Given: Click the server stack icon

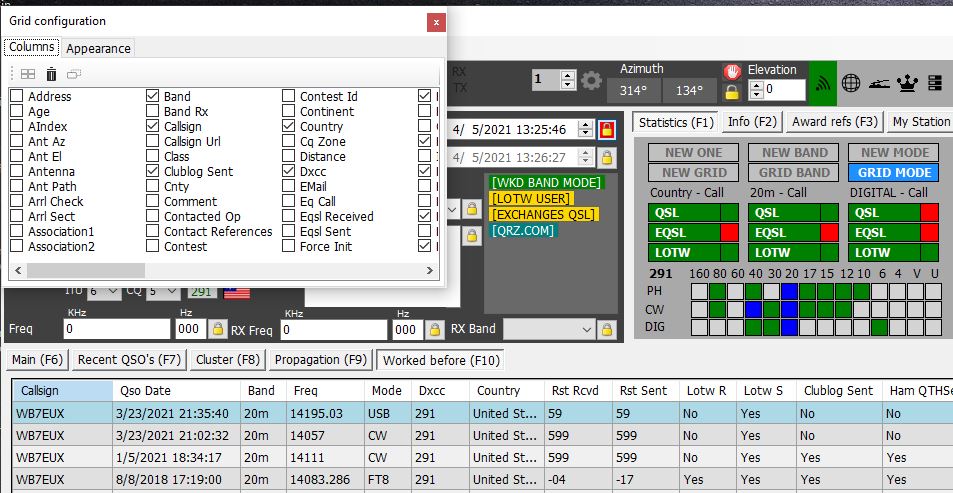Looking at the screenshot, I should click(935, 83).
